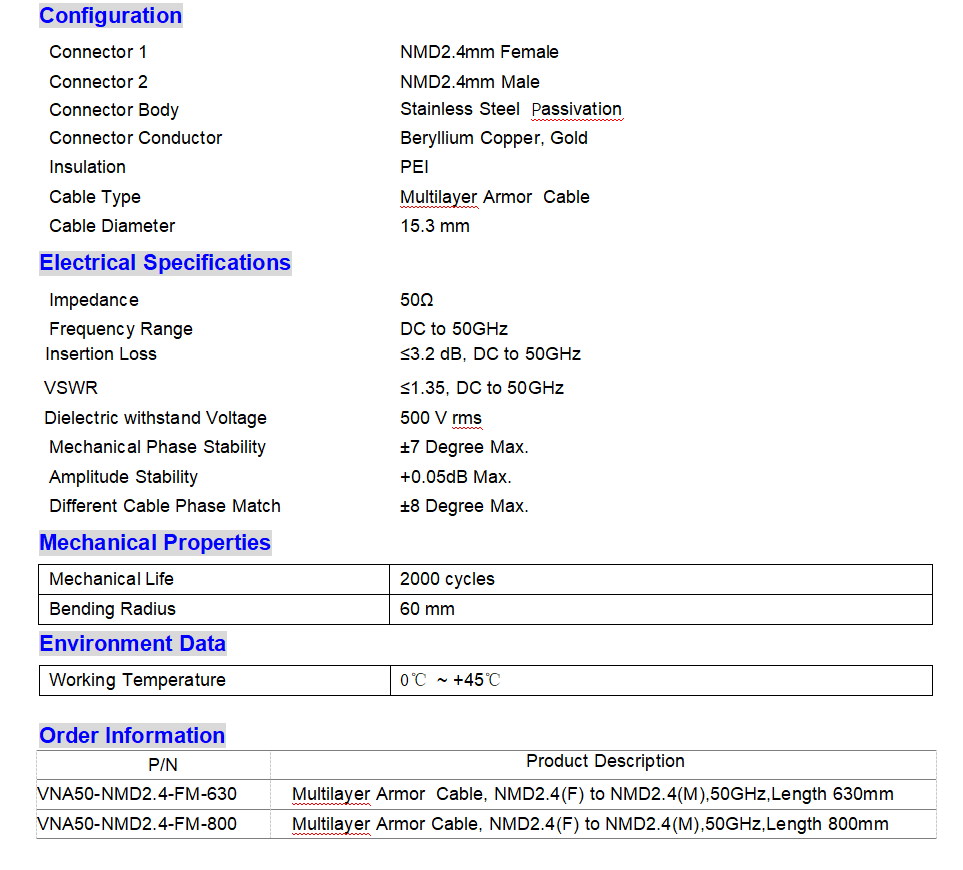
Task: Select the Connector 2 label
Action: point(98,82)
